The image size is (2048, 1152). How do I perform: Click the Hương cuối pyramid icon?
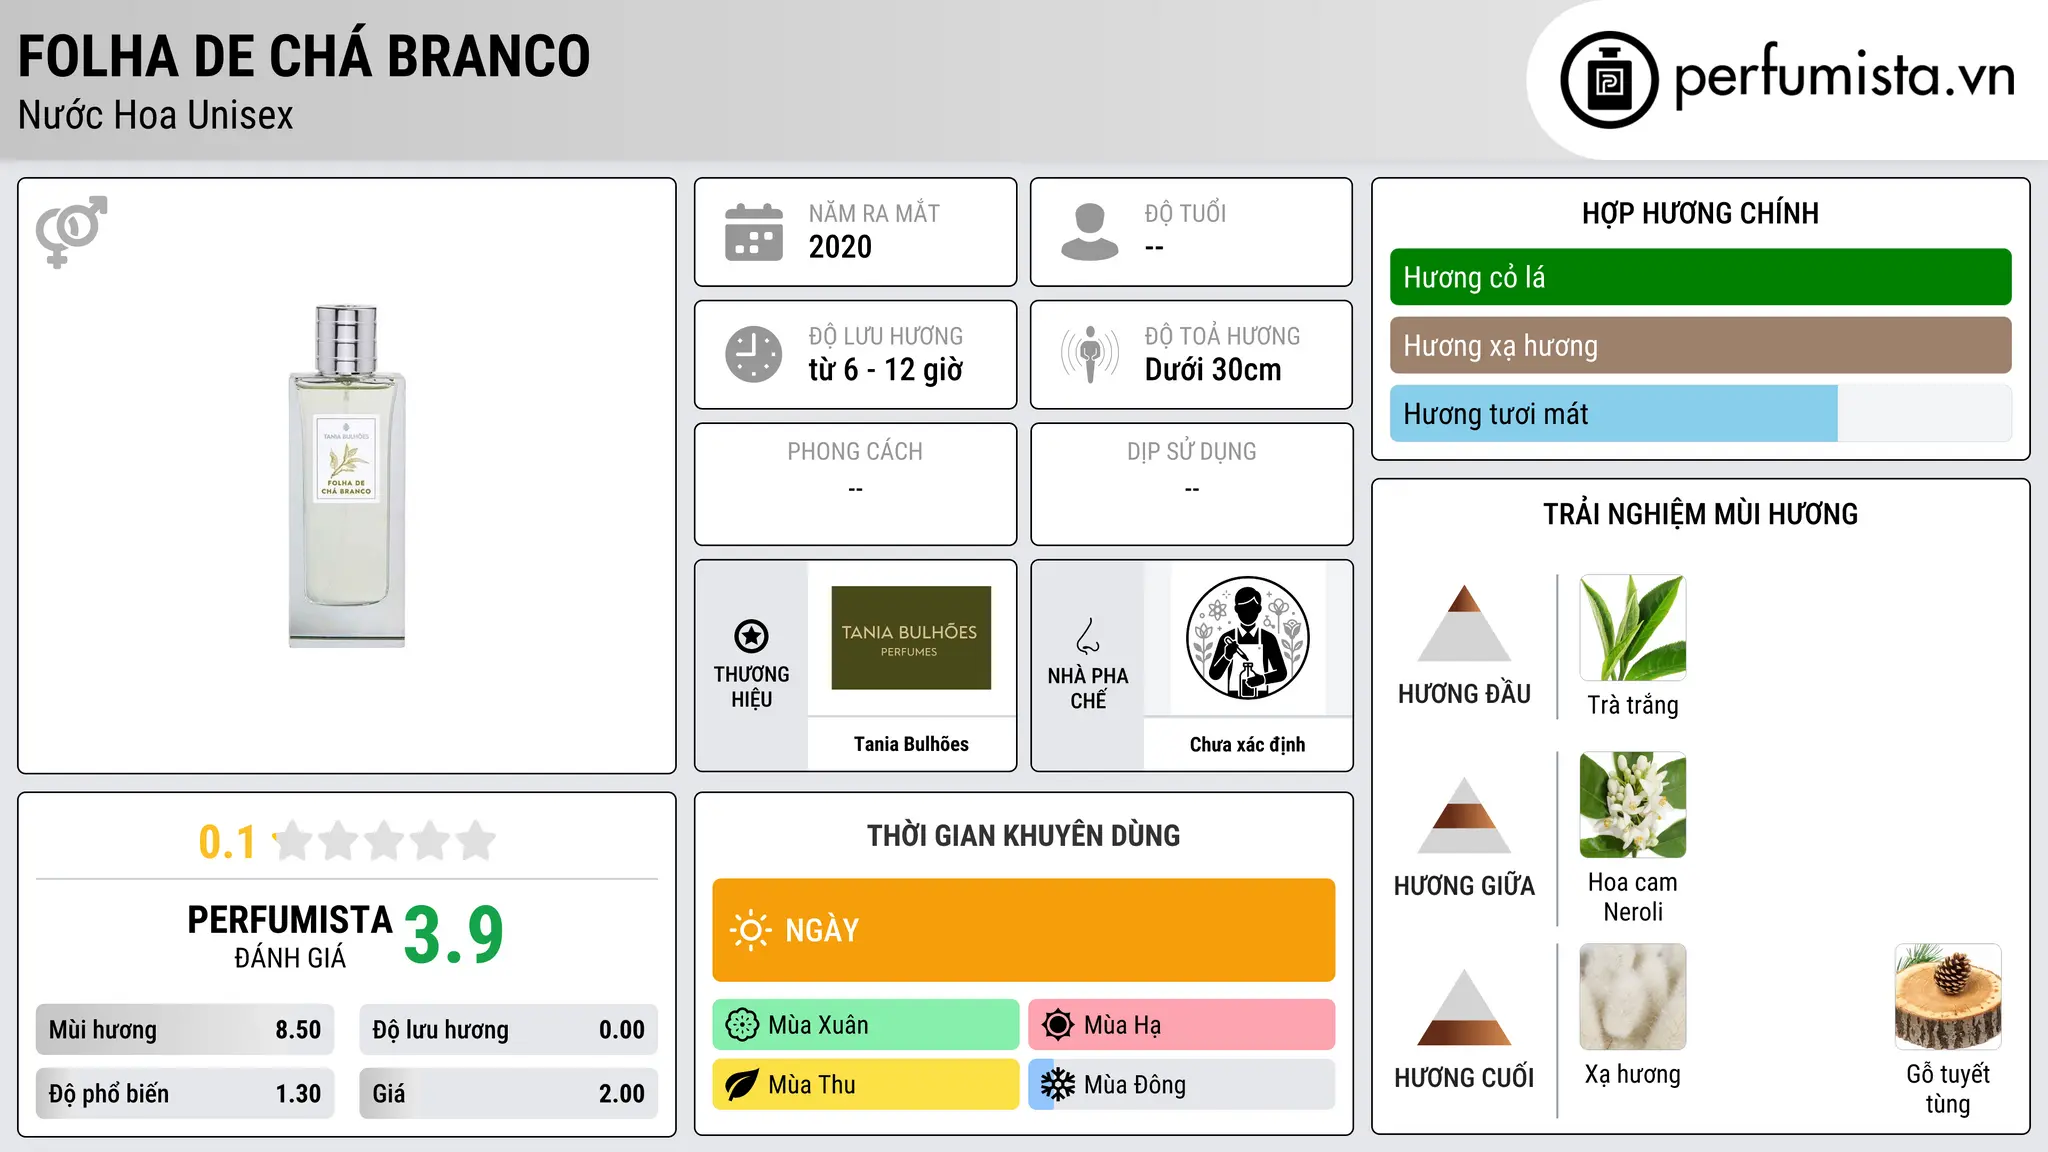(x=1464, y=1007)
